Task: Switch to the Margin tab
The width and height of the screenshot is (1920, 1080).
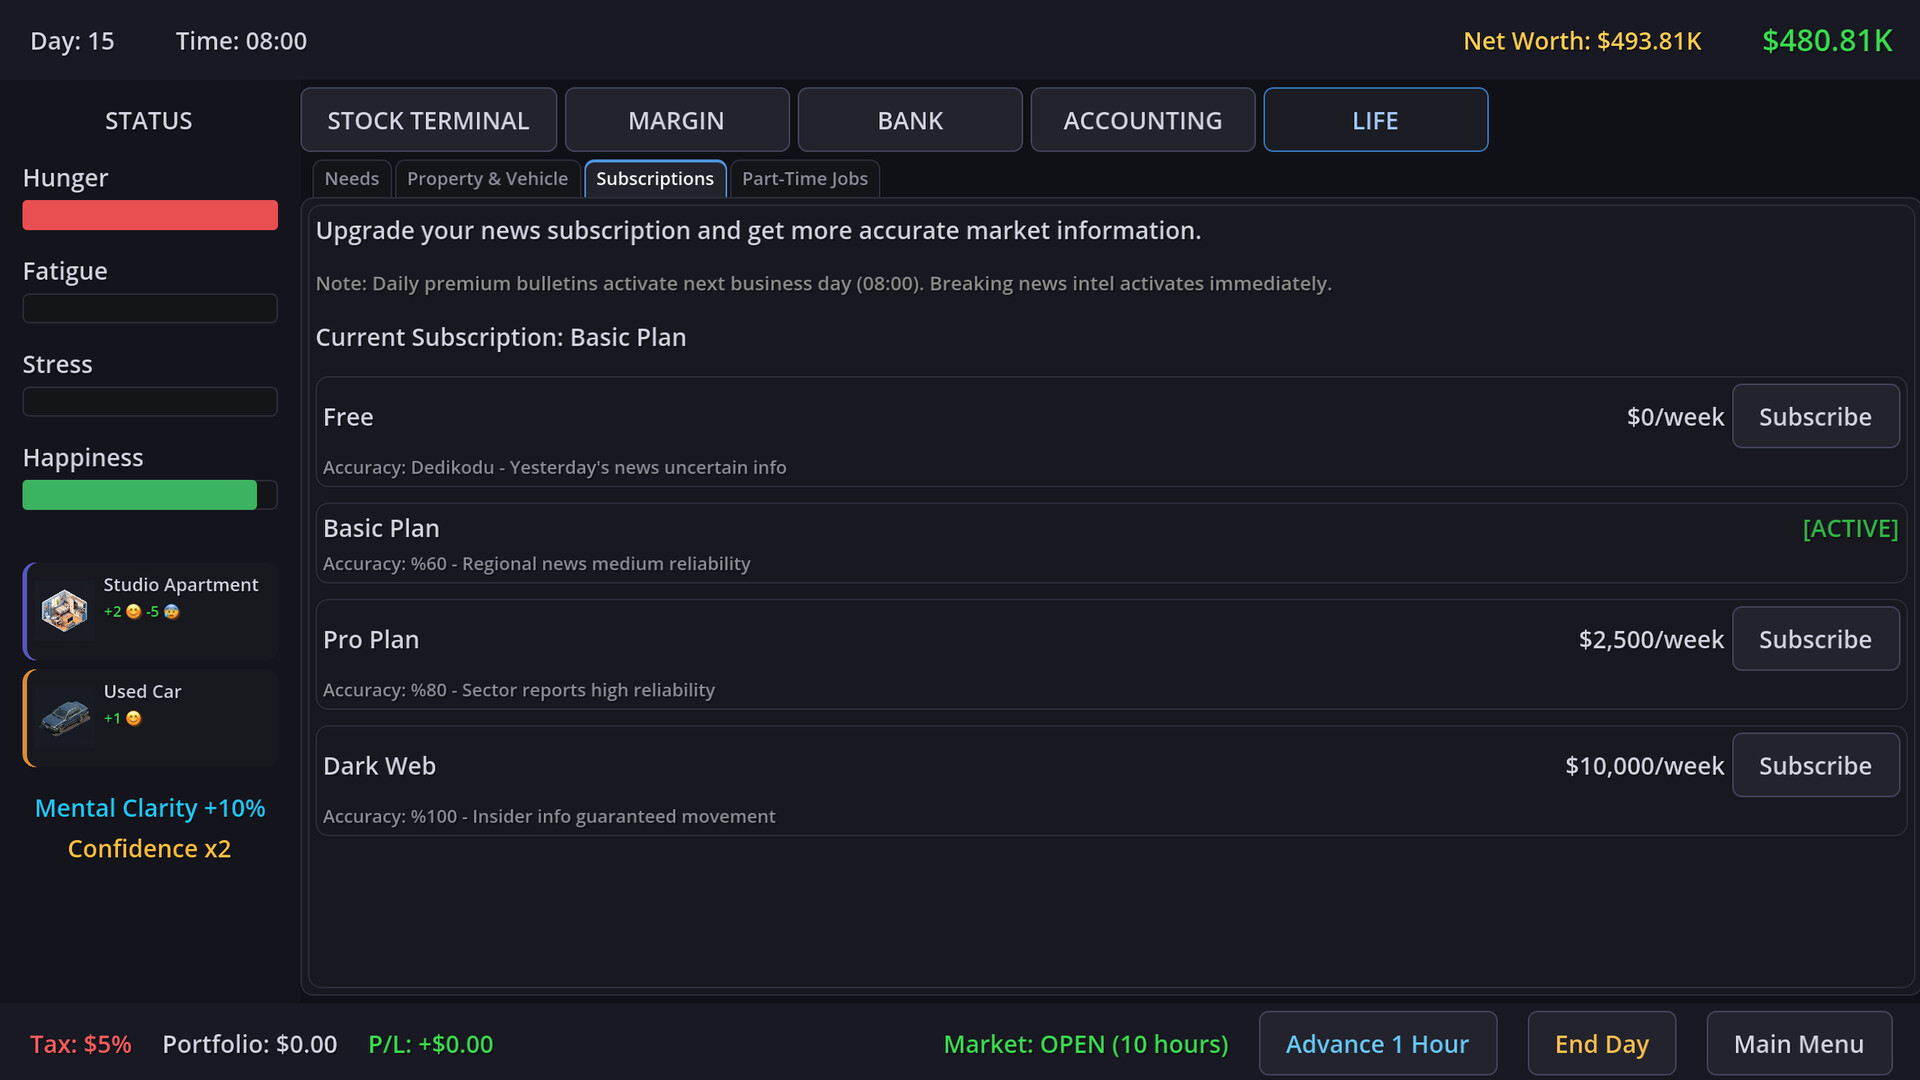Action: point(676,120)
